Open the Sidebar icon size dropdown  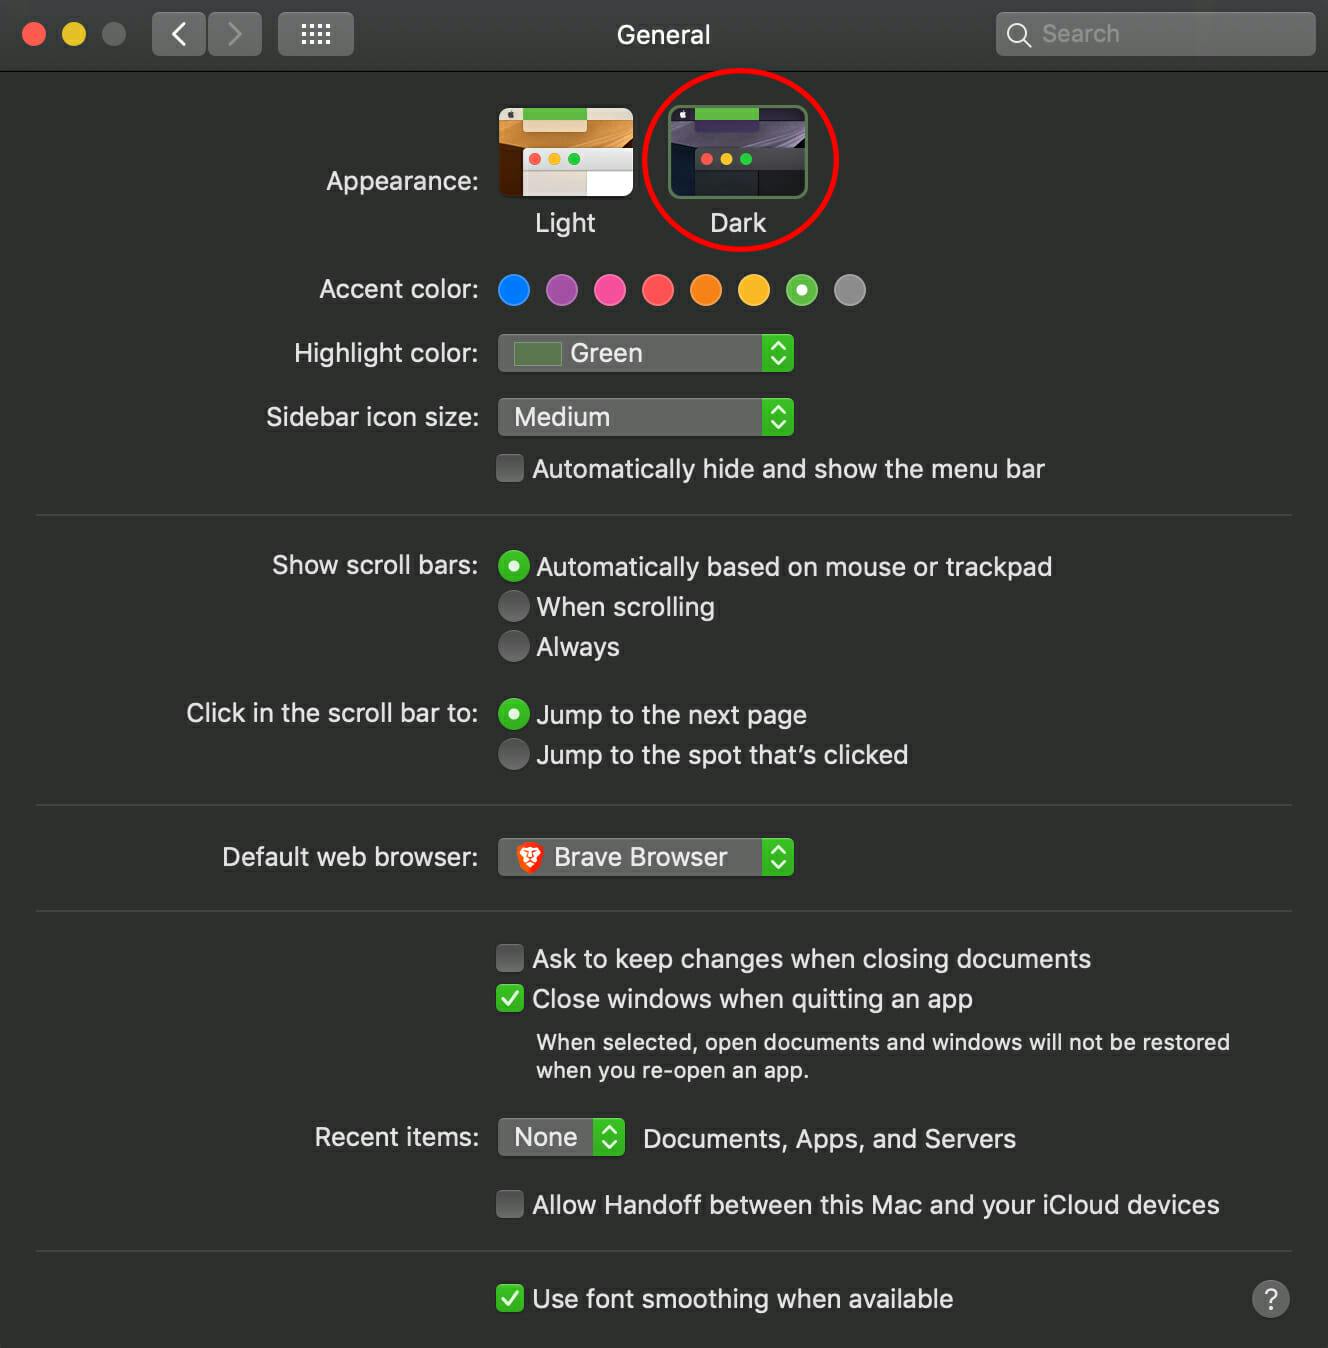click(x=646, y=417)
